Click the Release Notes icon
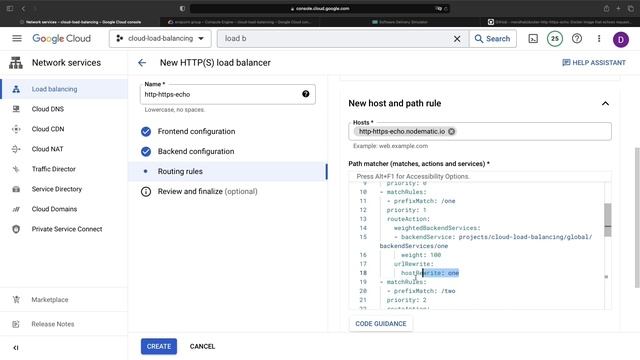Image resolution: width=640 pixels, height=360 pixels. pos(16,324)
